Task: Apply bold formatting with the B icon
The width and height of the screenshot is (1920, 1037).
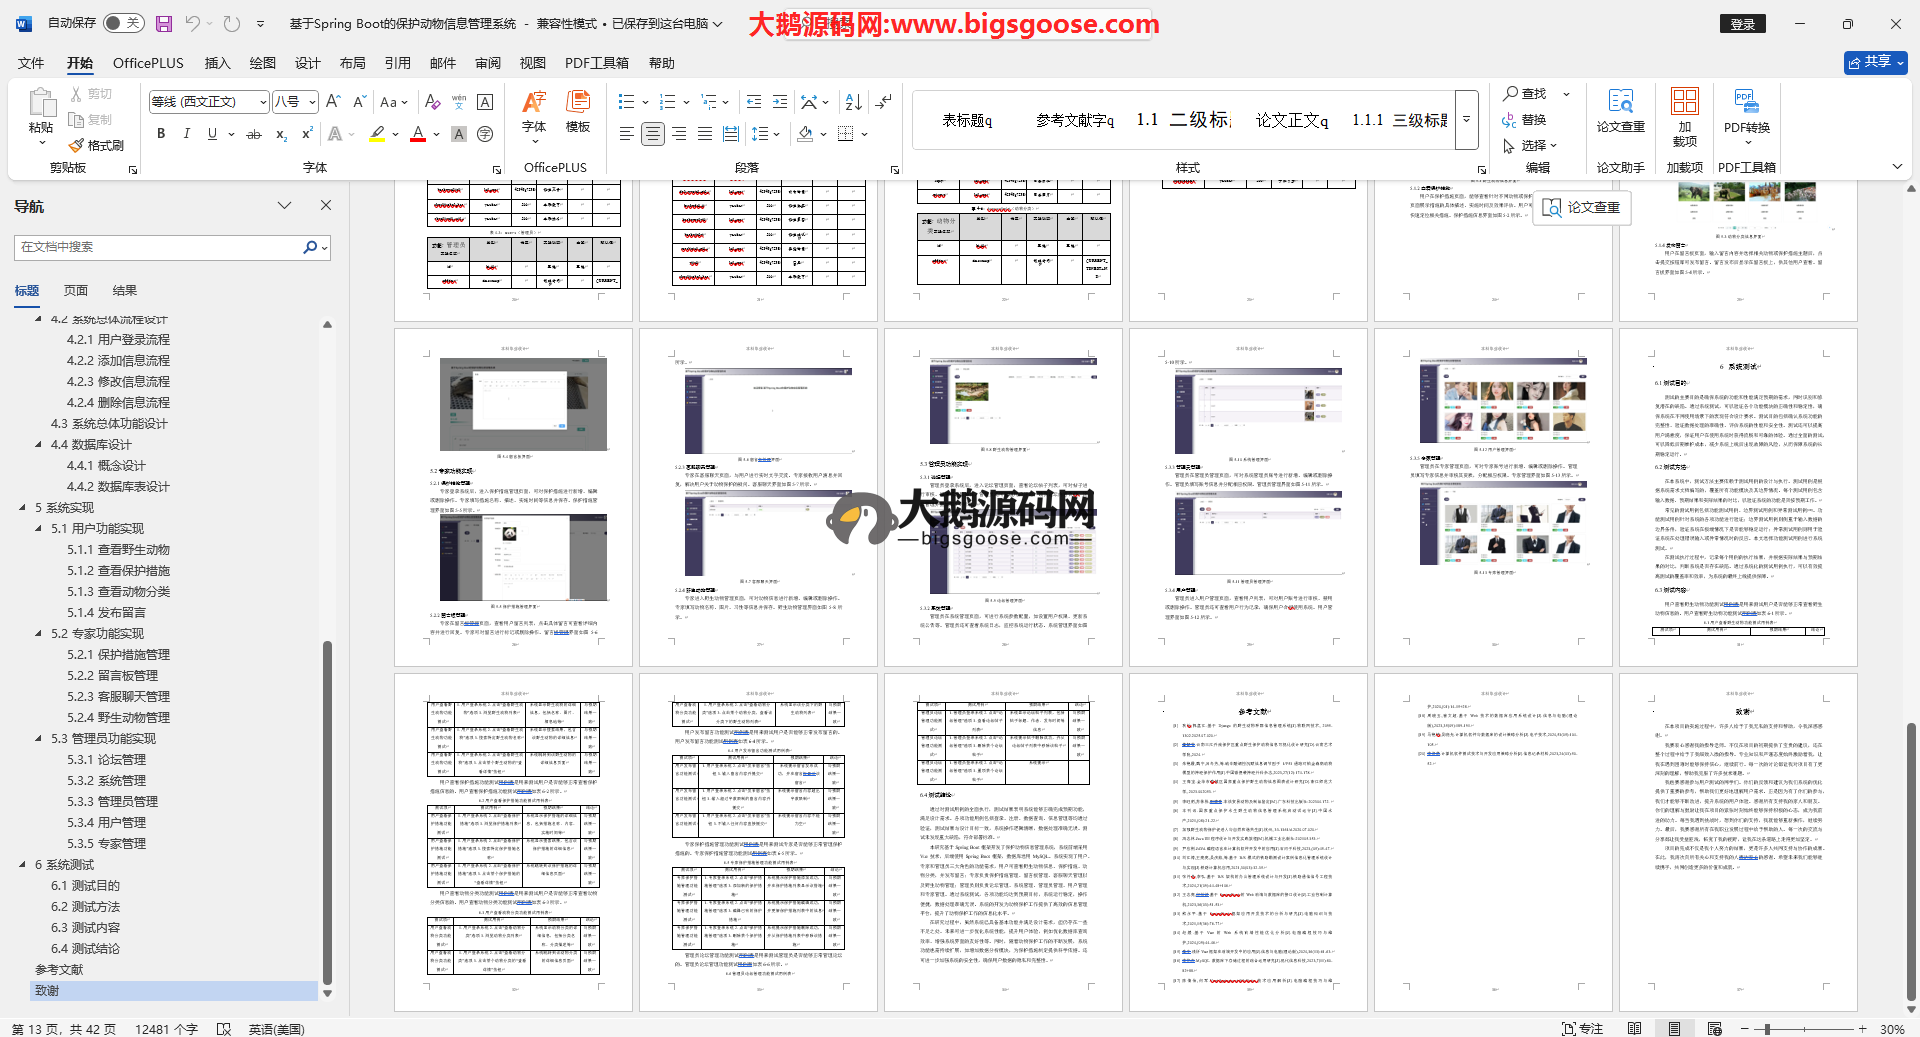Action: tap(161, 134)
